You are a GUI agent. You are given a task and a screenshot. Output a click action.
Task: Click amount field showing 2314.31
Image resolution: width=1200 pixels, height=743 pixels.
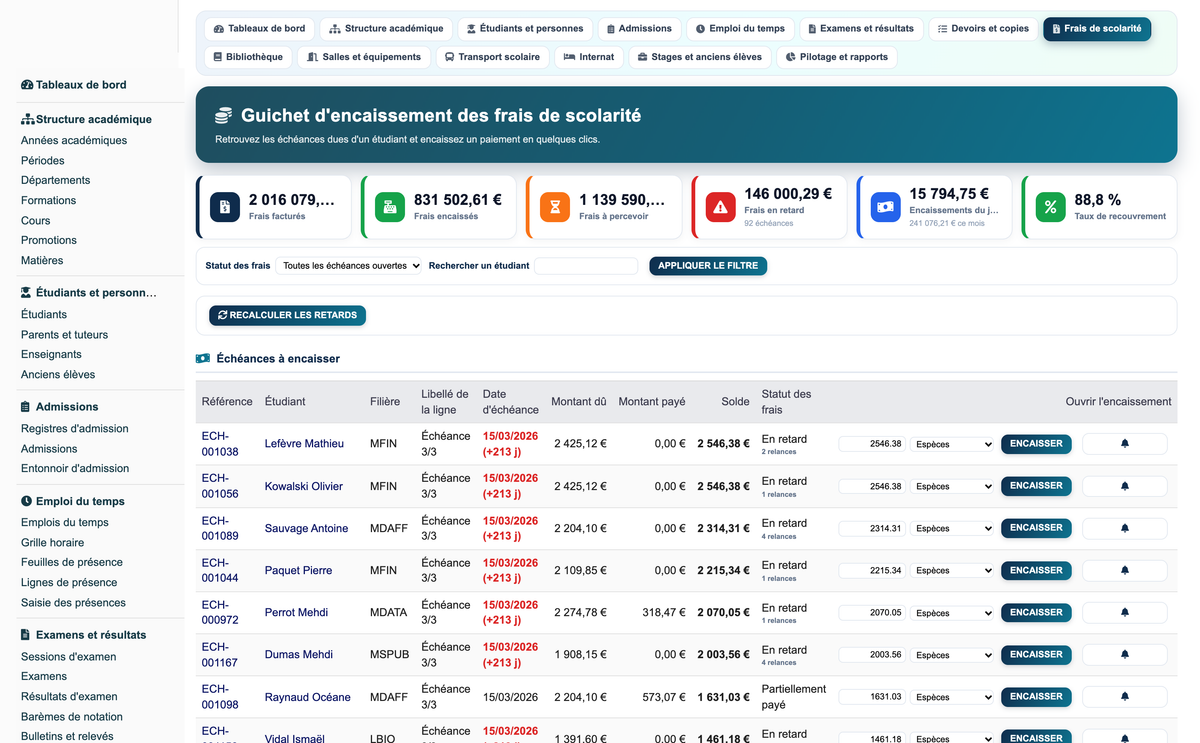(872, 528)
